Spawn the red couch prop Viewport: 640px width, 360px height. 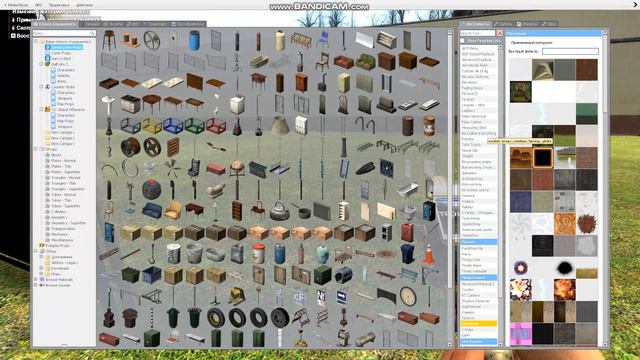pyautogui.click(x=344, y=62)
